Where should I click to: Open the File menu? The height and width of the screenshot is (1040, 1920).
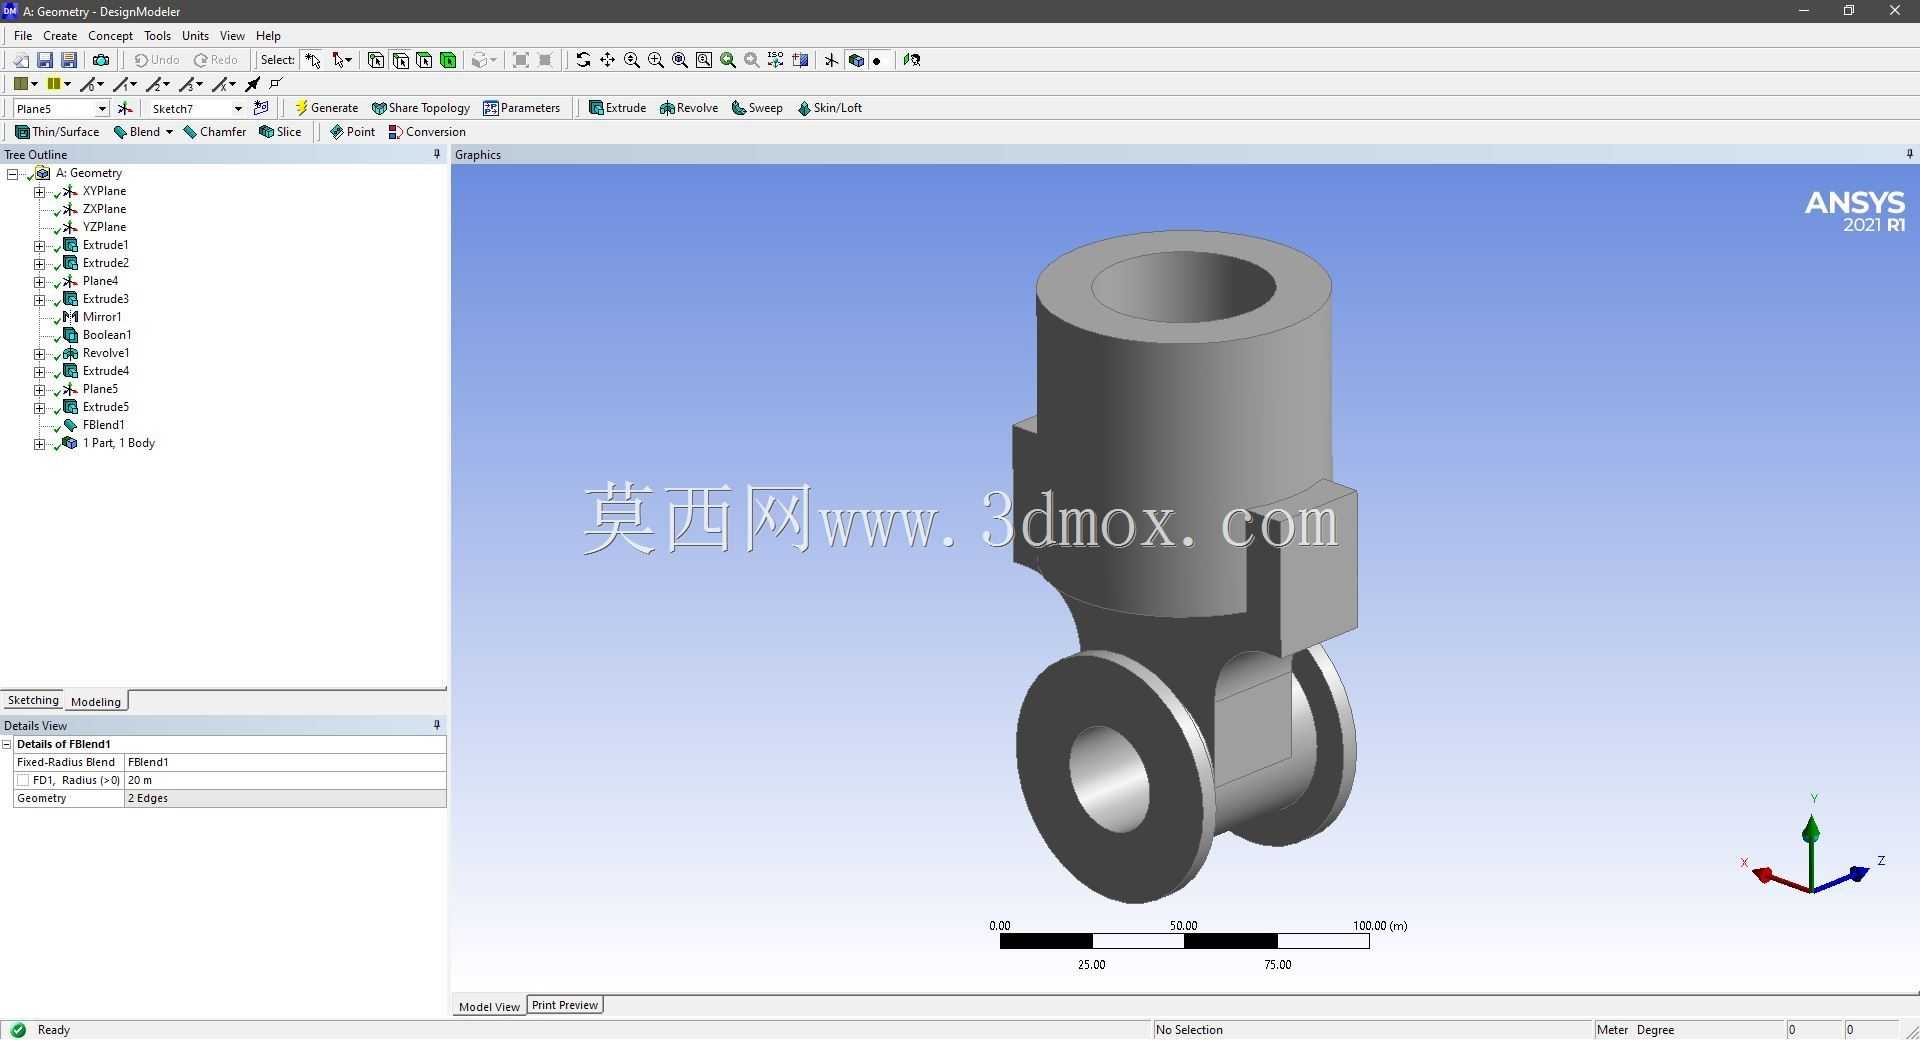(x=23, y=35)
